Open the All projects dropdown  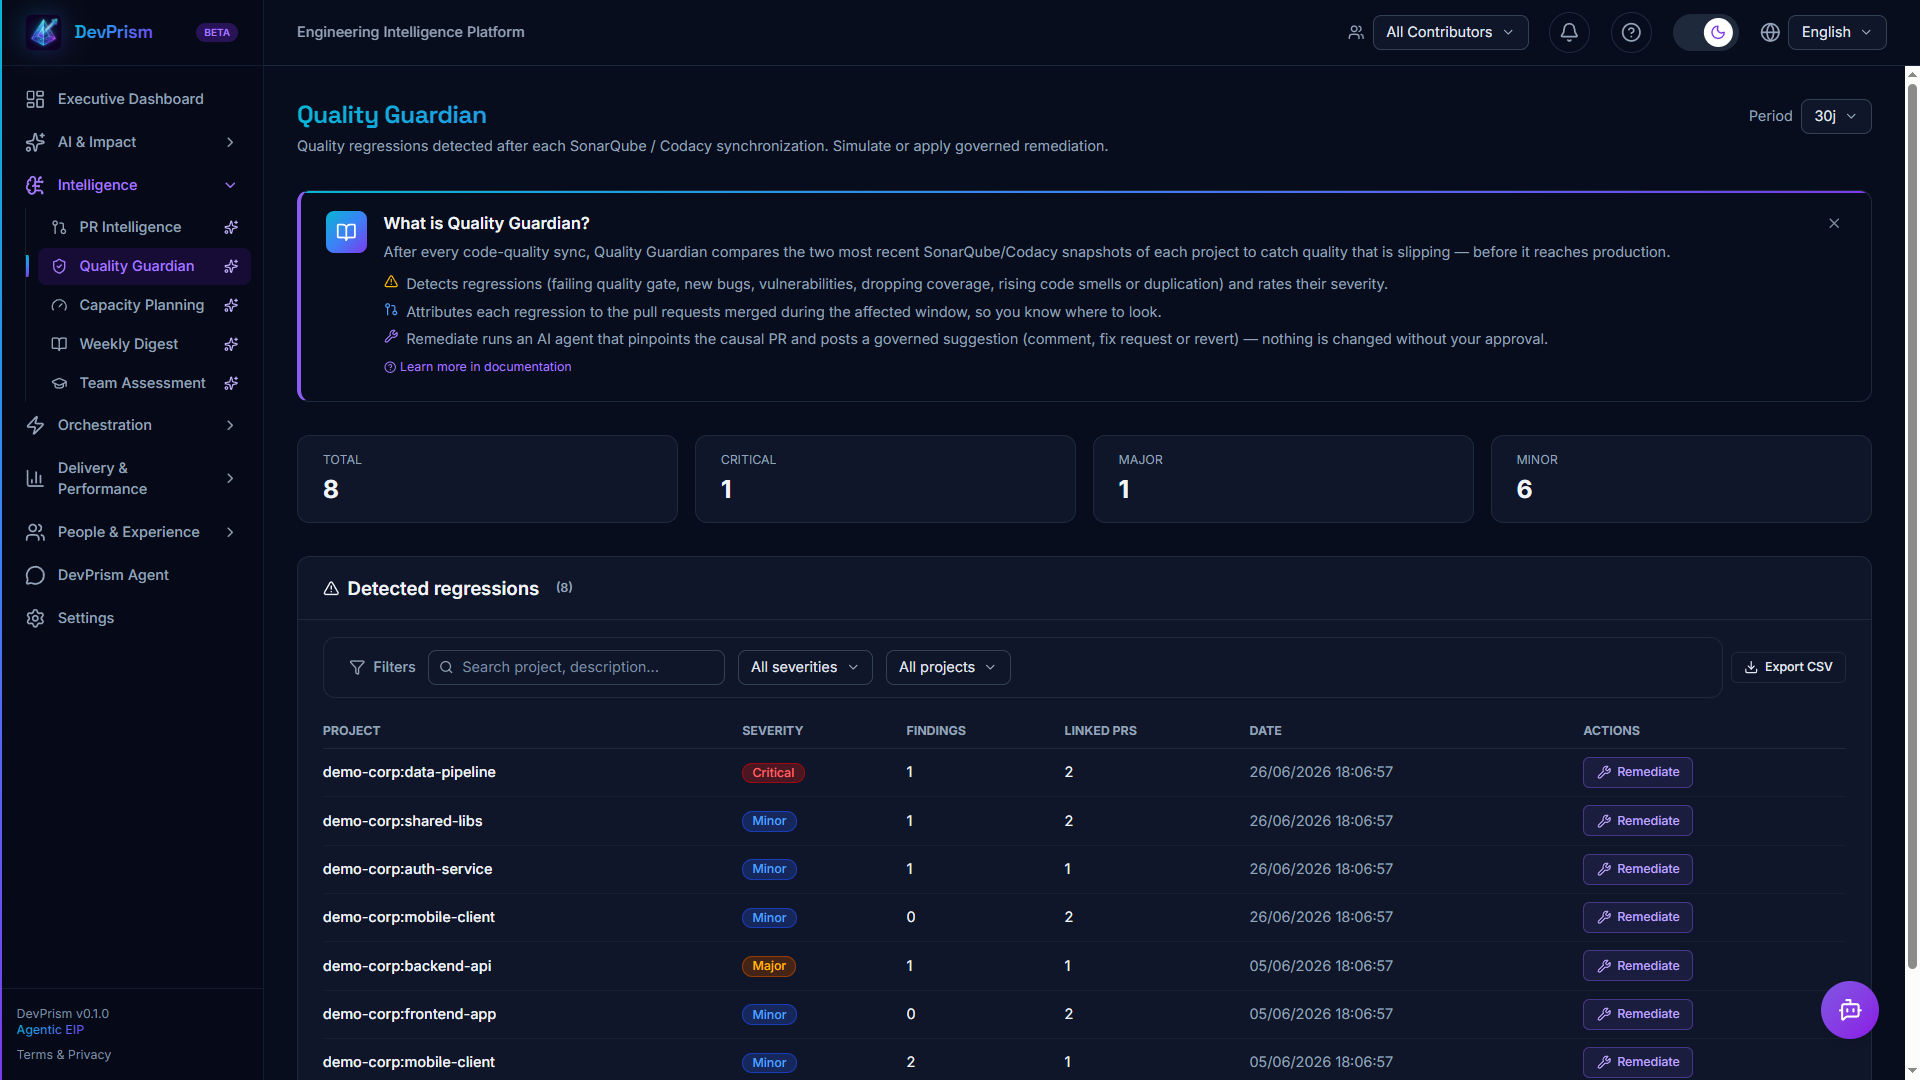click(948, 667)
